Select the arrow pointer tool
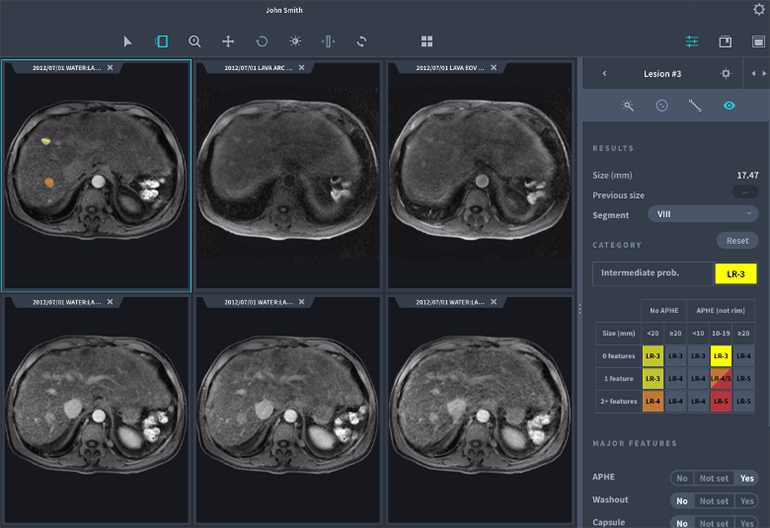The width and height of the screenshot is (770, 528). tap(128, 41)
